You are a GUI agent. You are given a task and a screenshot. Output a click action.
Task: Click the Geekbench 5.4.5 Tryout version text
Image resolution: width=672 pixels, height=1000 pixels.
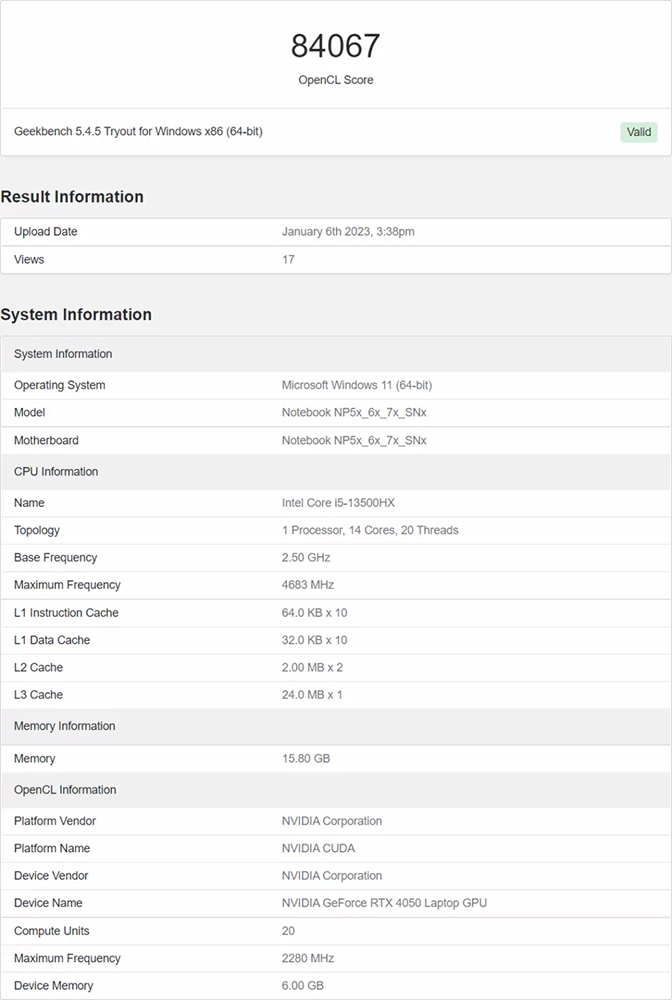[138, 131]
